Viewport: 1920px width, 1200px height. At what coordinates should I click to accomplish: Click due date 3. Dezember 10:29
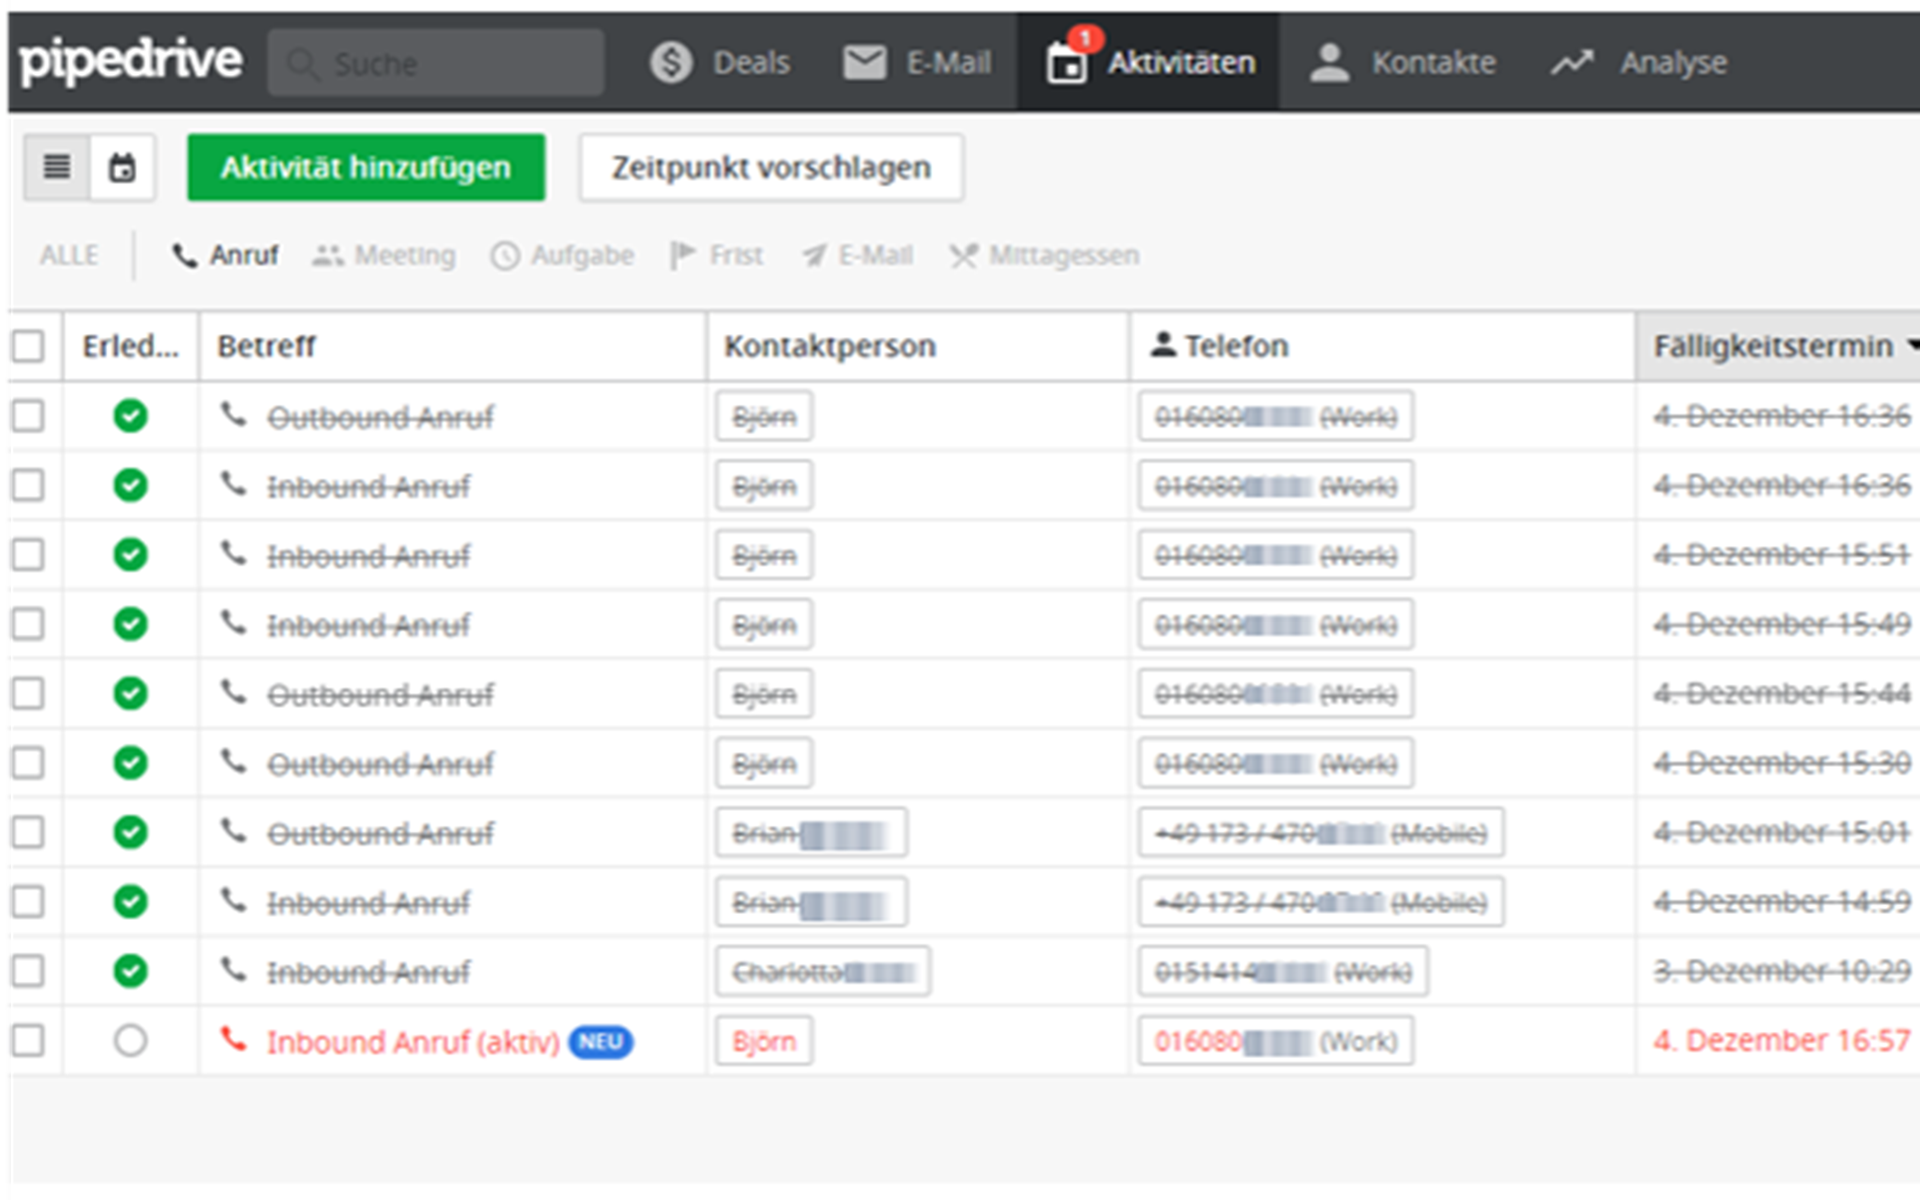tap(1781, 971)
